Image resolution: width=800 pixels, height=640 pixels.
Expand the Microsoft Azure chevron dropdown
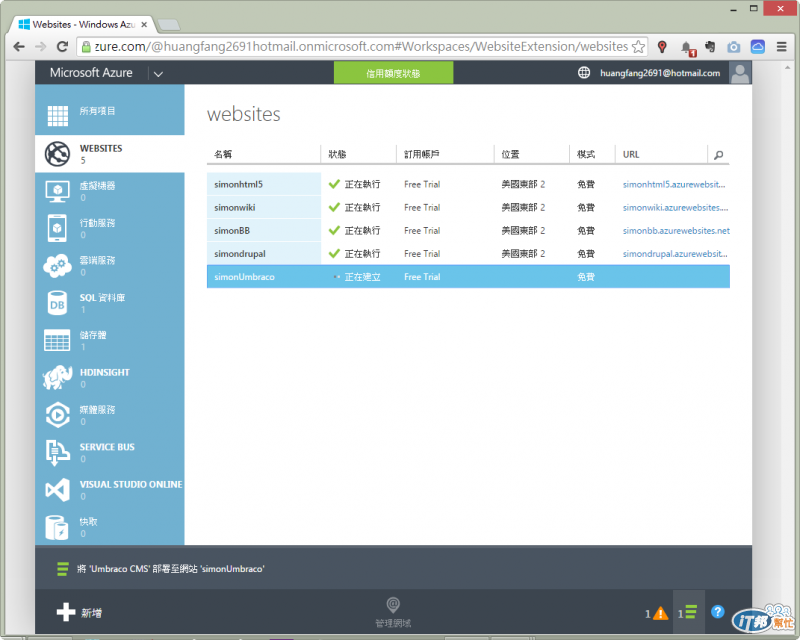coord(158,74)
